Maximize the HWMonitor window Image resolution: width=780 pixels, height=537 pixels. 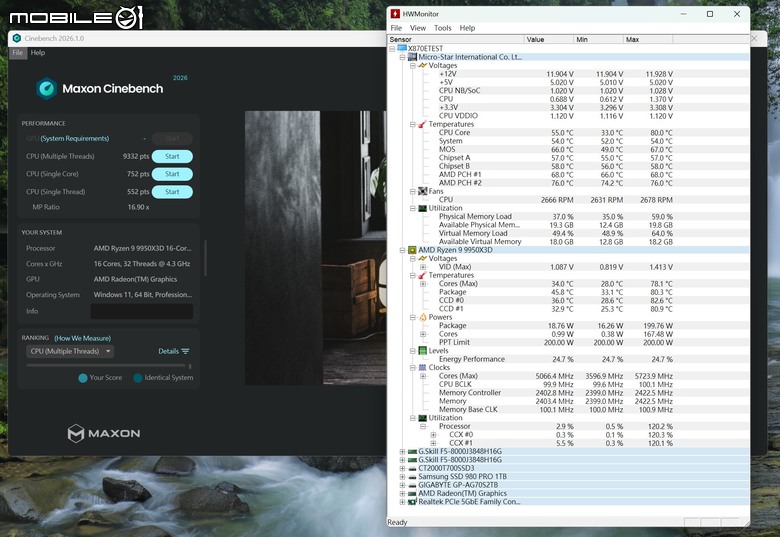[x=710, y=14]
